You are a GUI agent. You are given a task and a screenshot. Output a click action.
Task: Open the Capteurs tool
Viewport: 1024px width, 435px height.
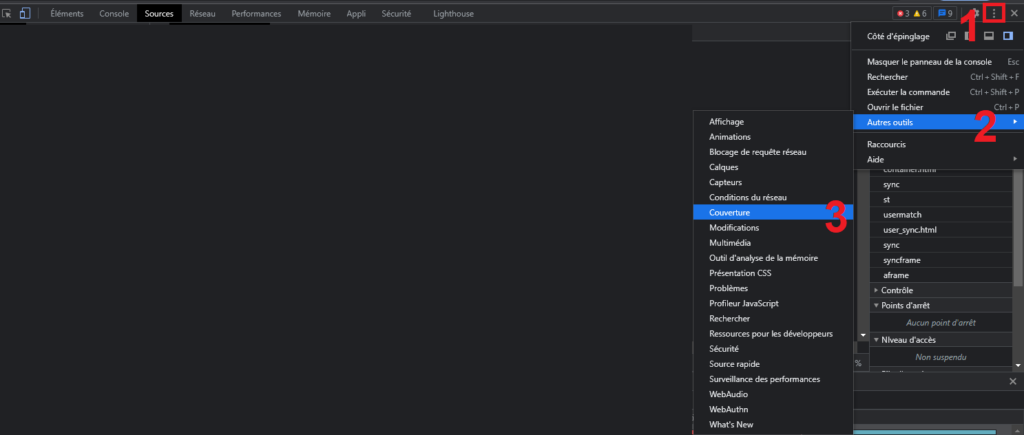coord(773,182)
